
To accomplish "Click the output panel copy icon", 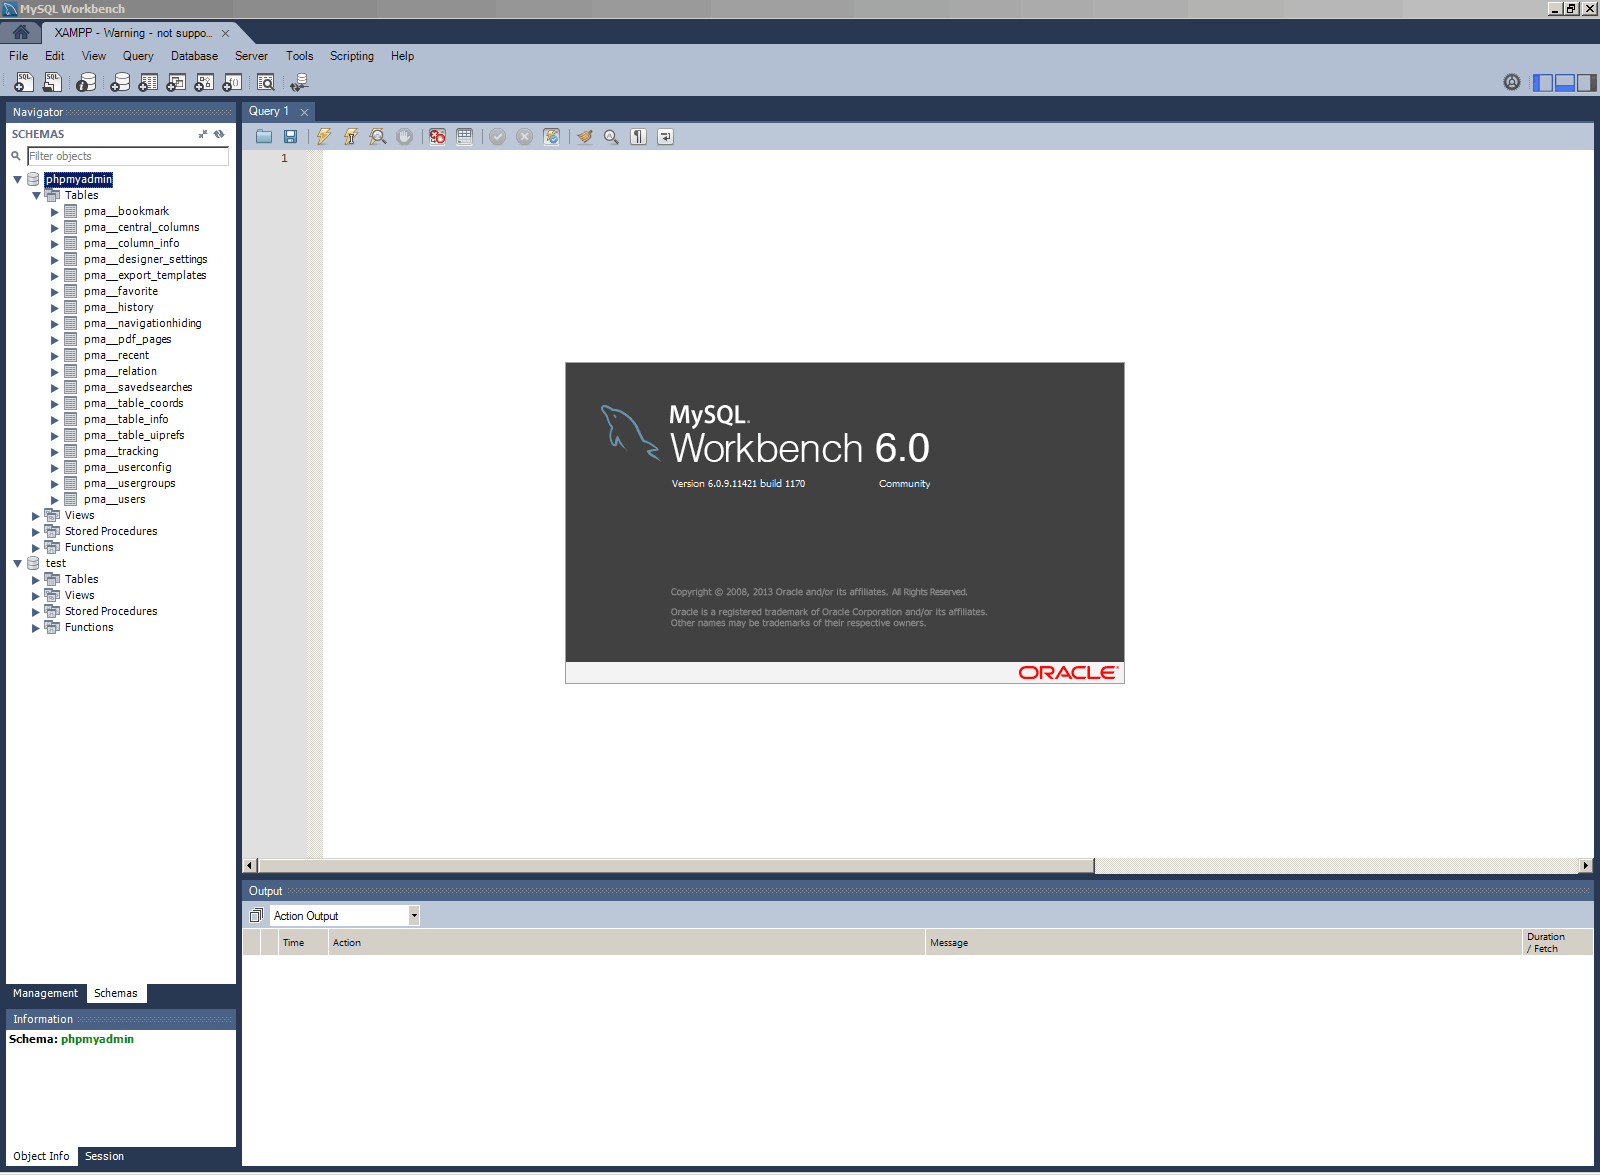I will click(x=257, y=915).
